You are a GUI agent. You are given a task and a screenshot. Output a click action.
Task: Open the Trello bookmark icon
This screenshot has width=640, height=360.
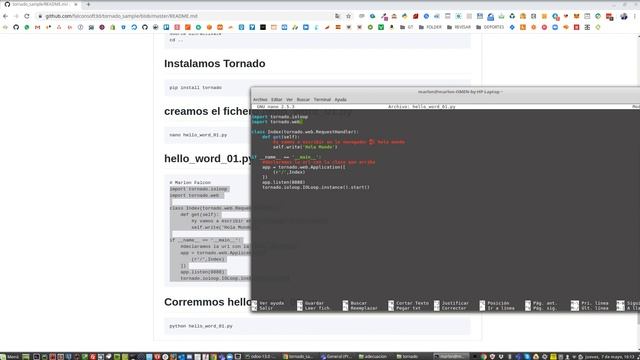tap(166, 27)
